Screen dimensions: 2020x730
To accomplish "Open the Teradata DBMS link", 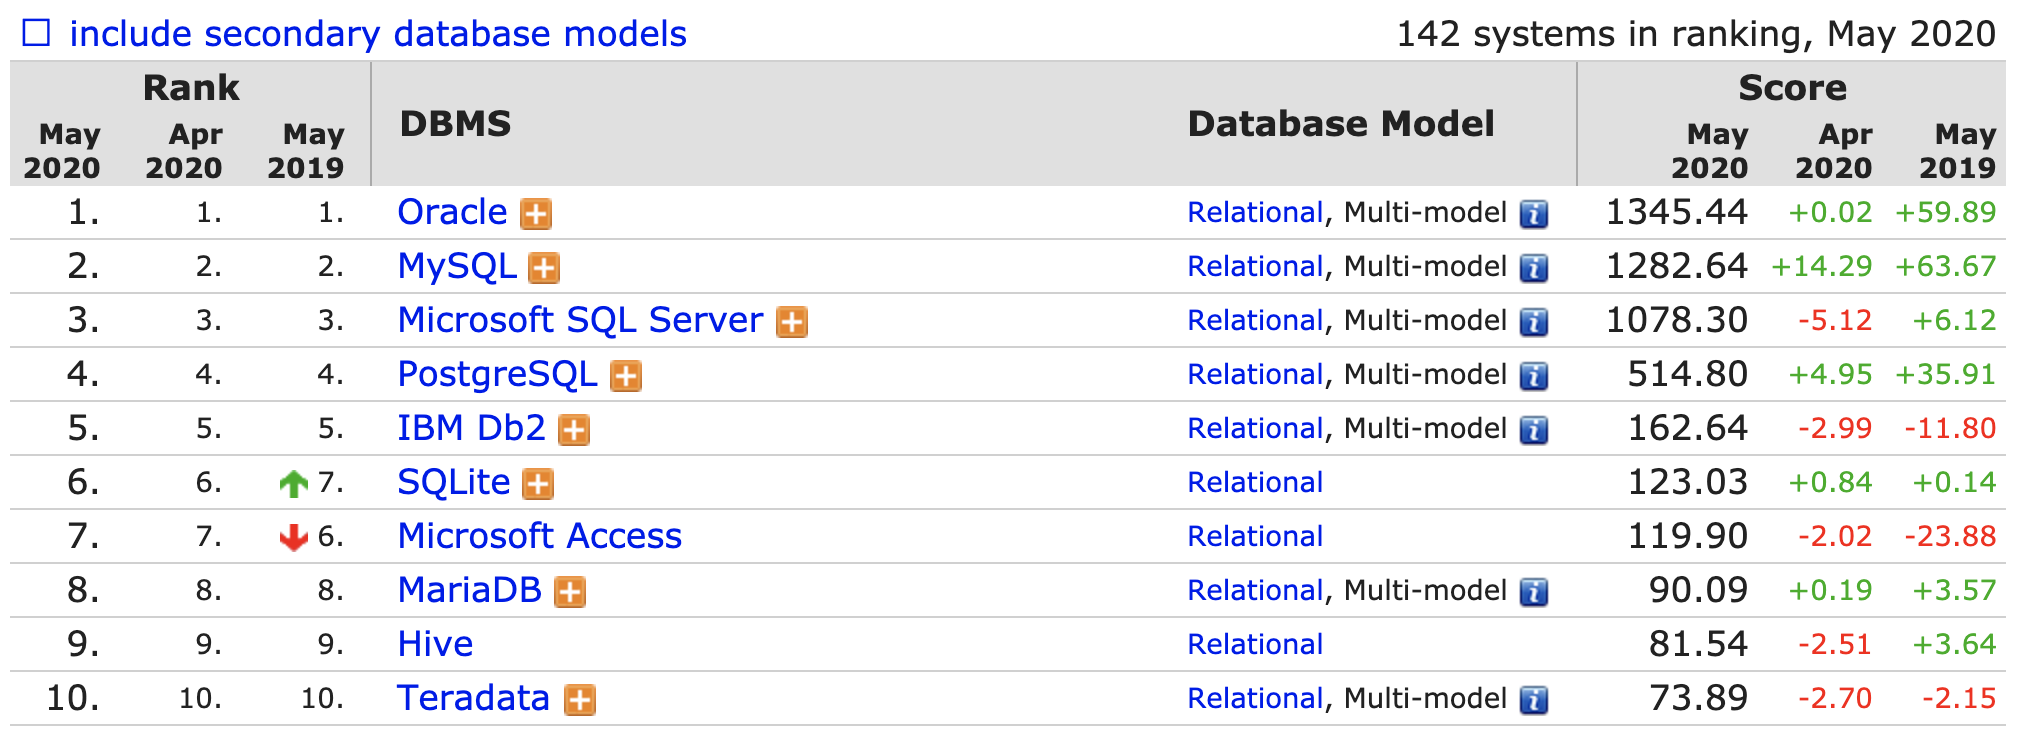I will [x=473, y=698].
